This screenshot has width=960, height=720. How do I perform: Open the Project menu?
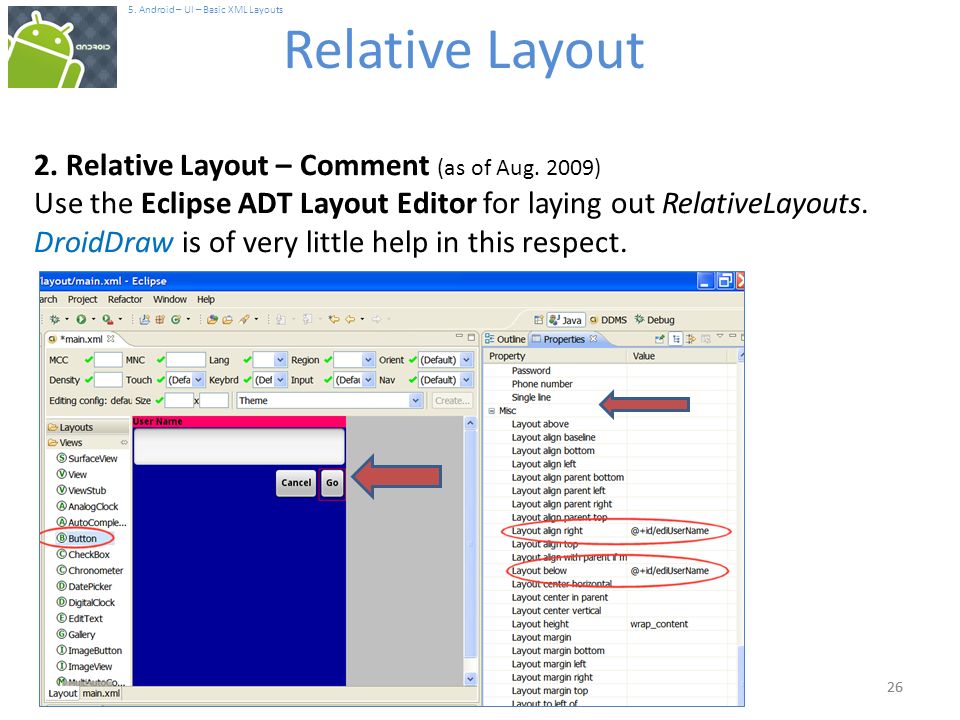click(83, 299)
